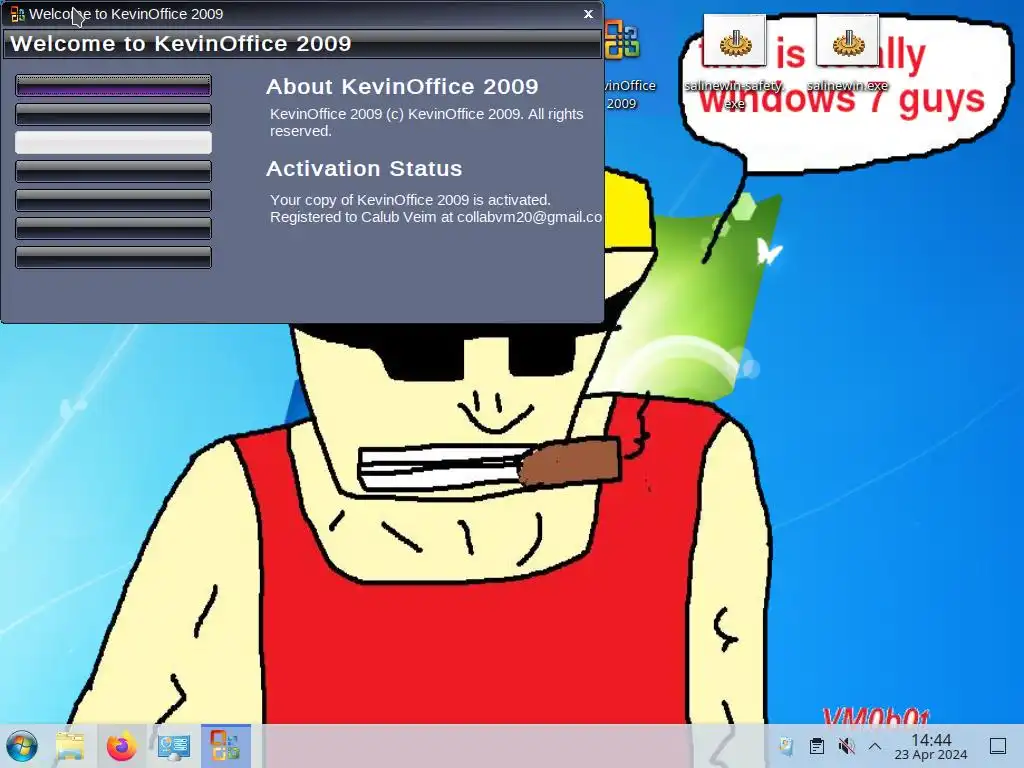The height and width of the screenshot is (768, 1024).
Task: Open the clock showing 14:44
Action: (x=931, y=746)
